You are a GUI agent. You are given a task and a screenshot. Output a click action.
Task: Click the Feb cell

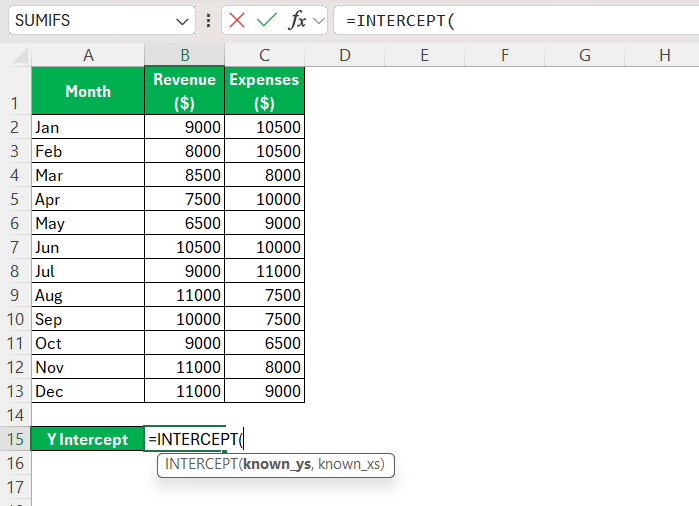pos(88,151)
